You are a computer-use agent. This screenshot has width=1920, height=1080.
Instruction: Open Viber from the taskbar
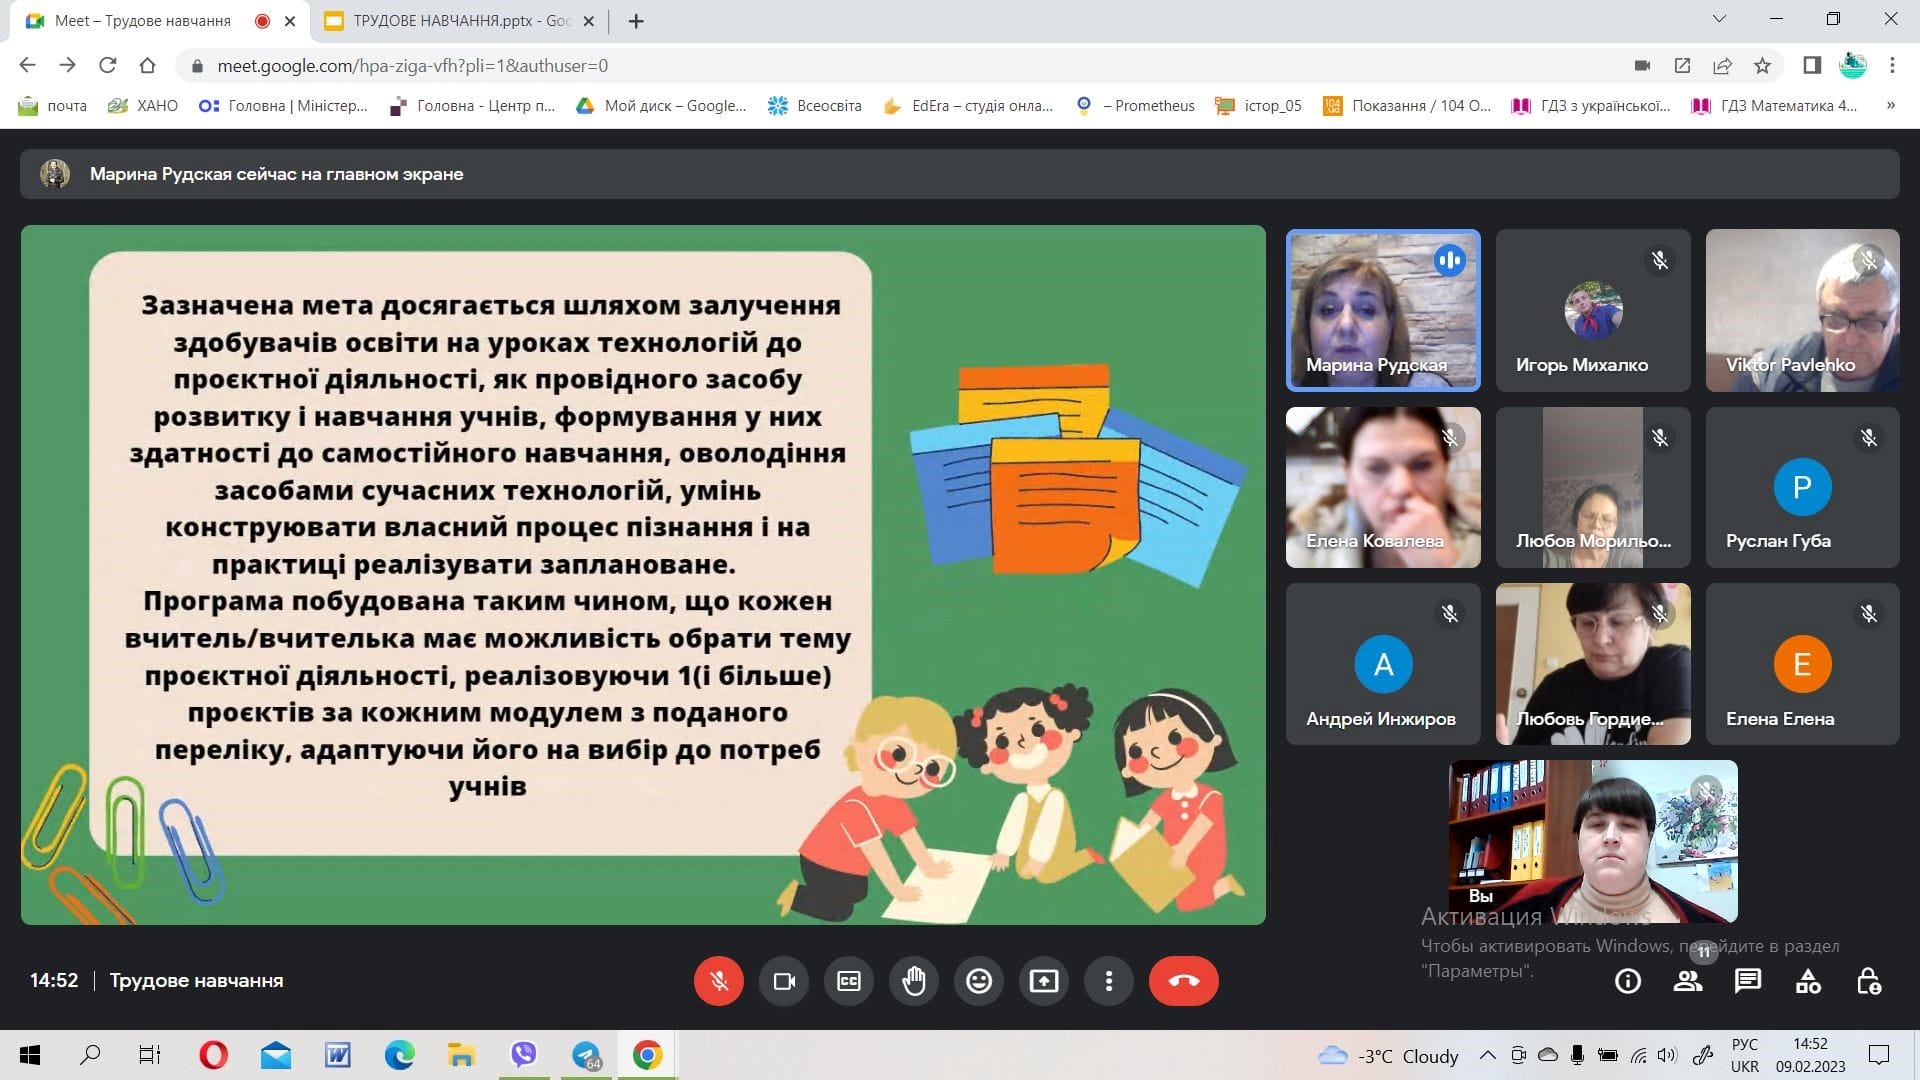point(524,1055)
